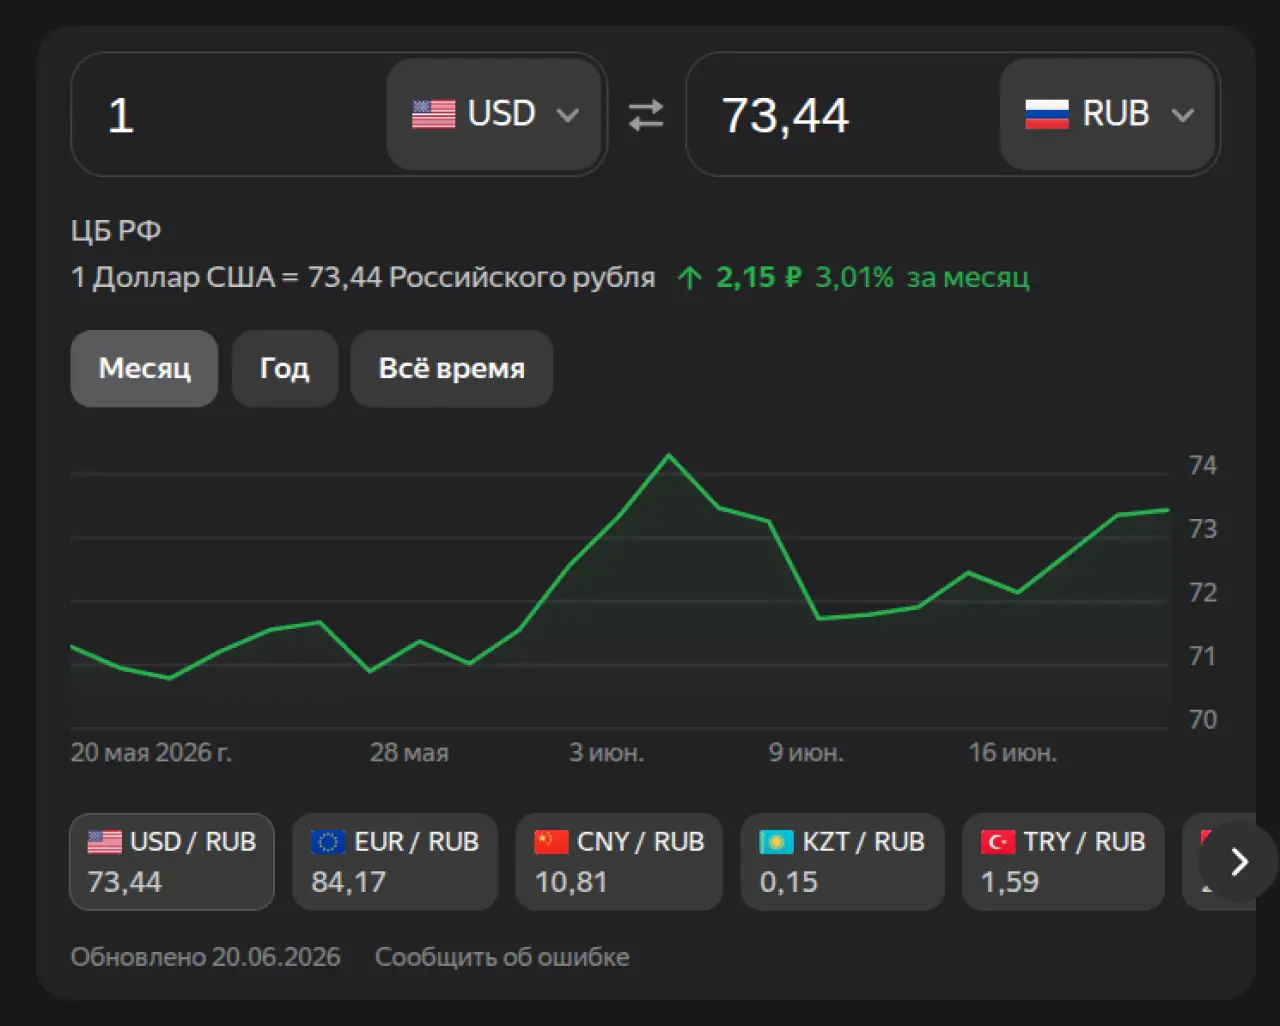The width and height of the screenshot is (1280, 1026).
Task: Select the CNY / RUB pair card
Action: tap(619, 862)
